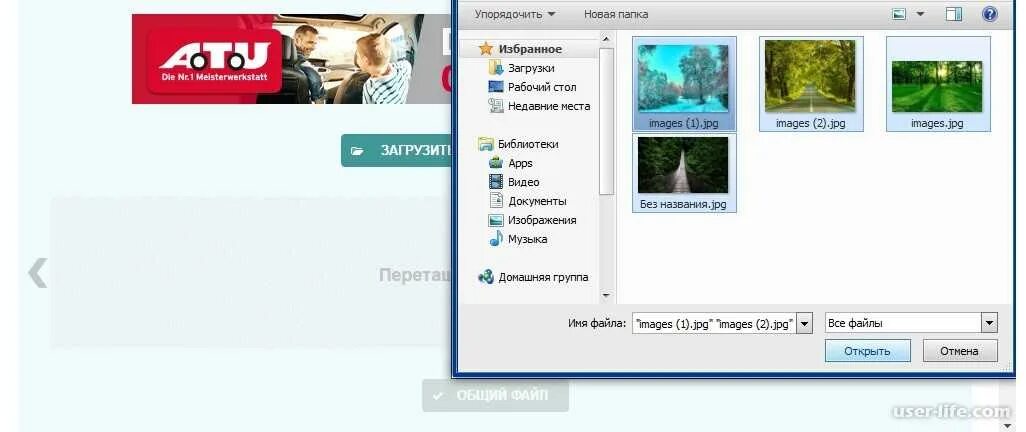Click the A.T.U advertisement banner

(292, 59)
